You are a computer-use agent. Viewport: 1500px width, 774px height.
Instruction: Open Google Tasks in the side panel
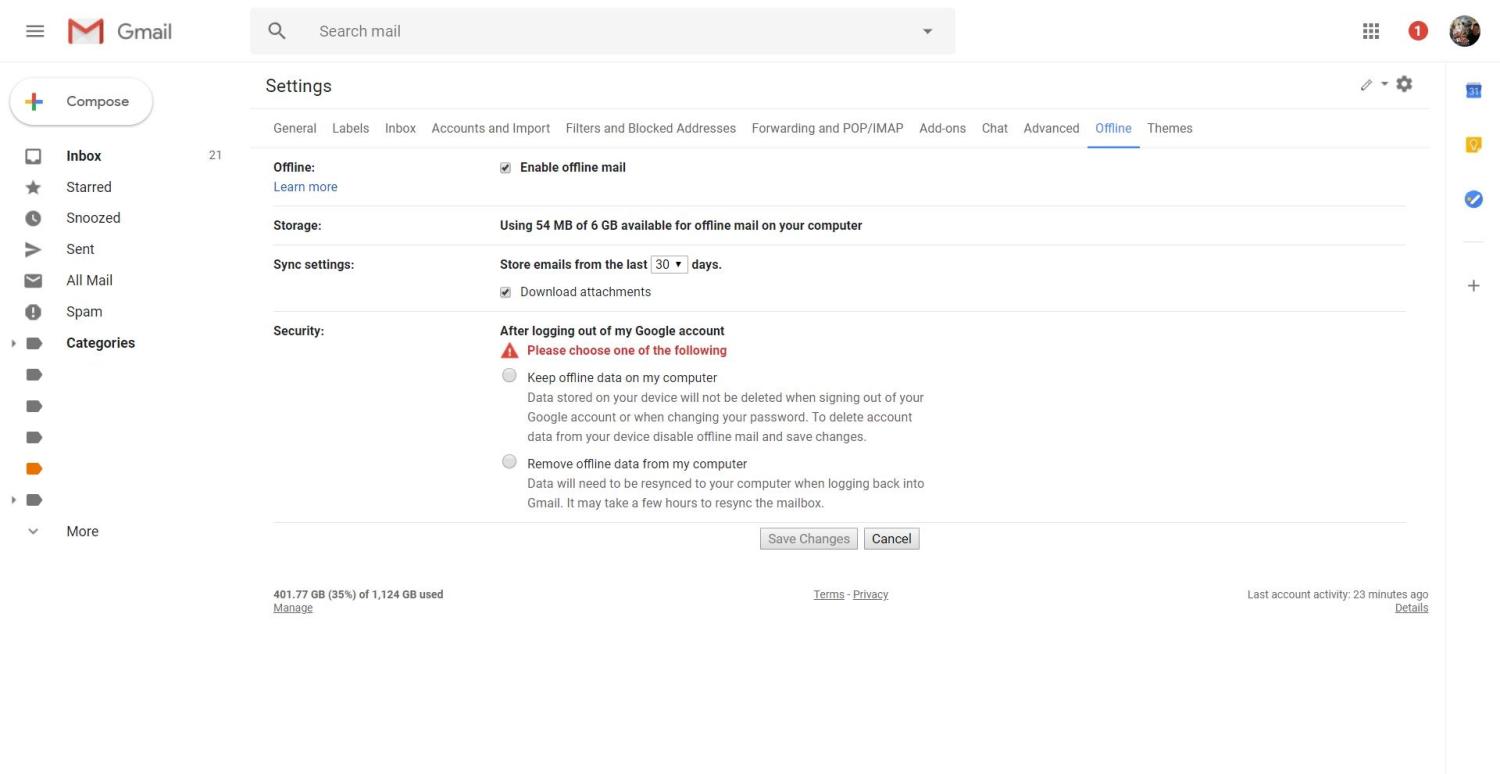[1473, 199]
